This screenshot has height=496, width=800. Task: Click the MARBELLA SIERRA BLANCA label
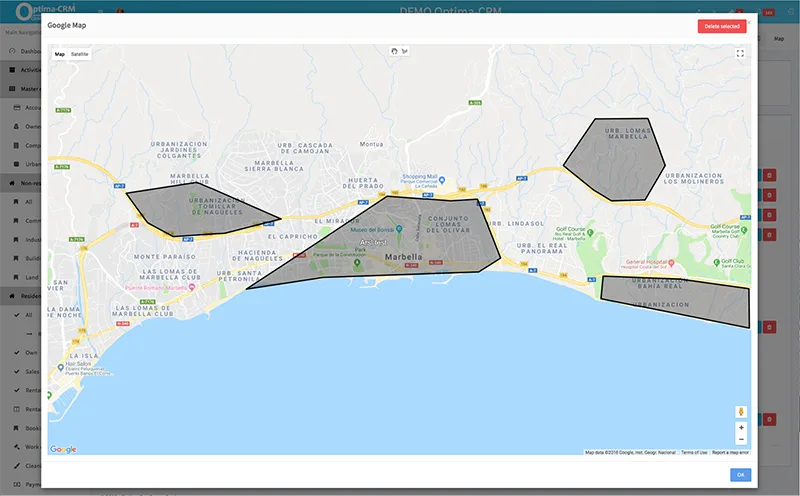click(274, 166)
